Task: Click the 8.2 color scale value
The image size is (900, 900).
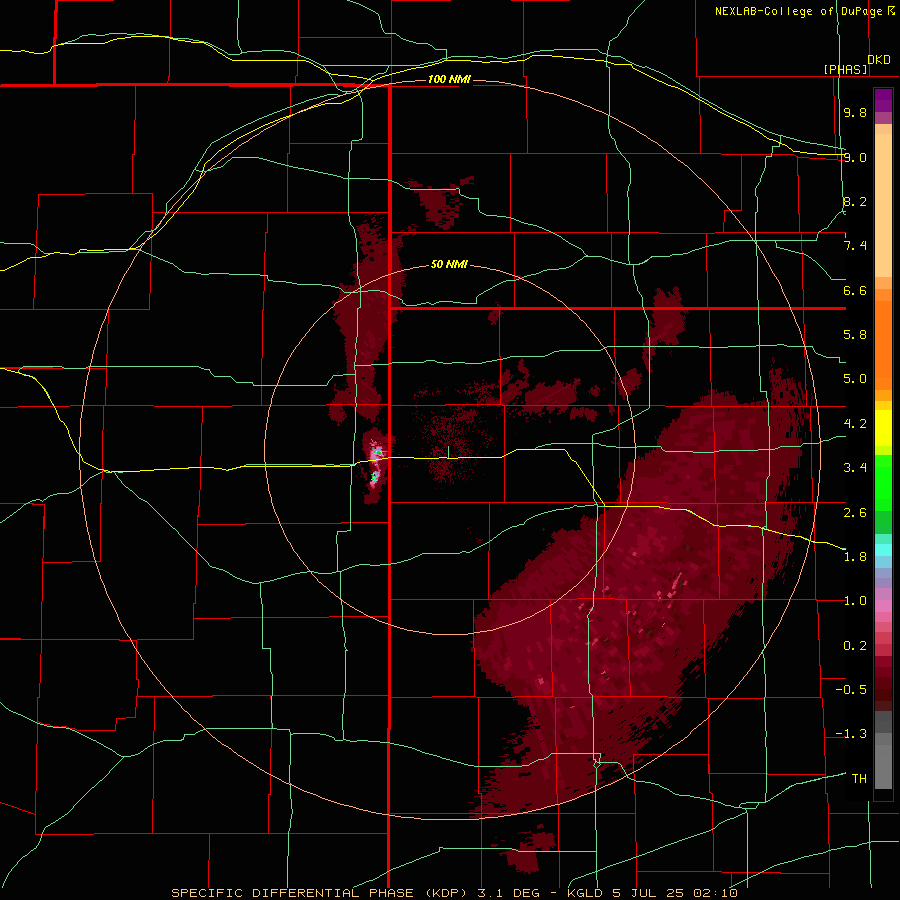Action: pyautogui.click(x=855, y=201)
